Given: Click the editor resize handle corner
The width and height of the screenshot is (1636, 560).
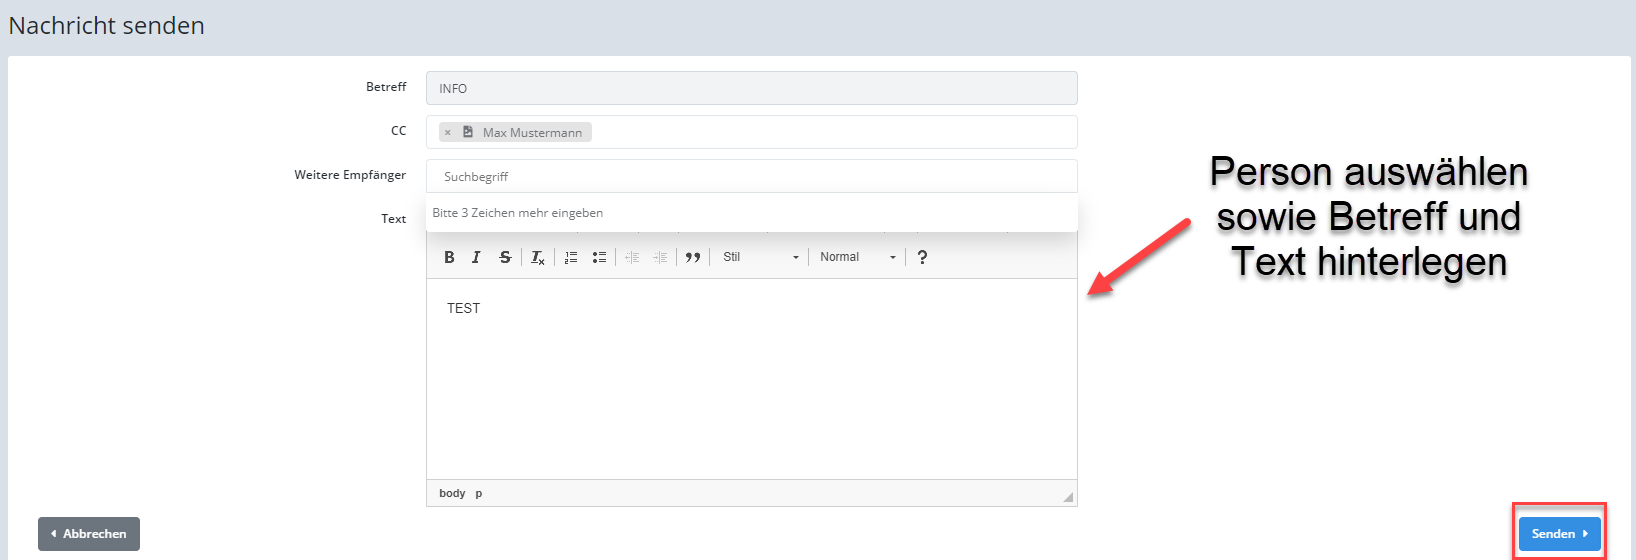Looking at the screenshot, I should click(1068, 496).
